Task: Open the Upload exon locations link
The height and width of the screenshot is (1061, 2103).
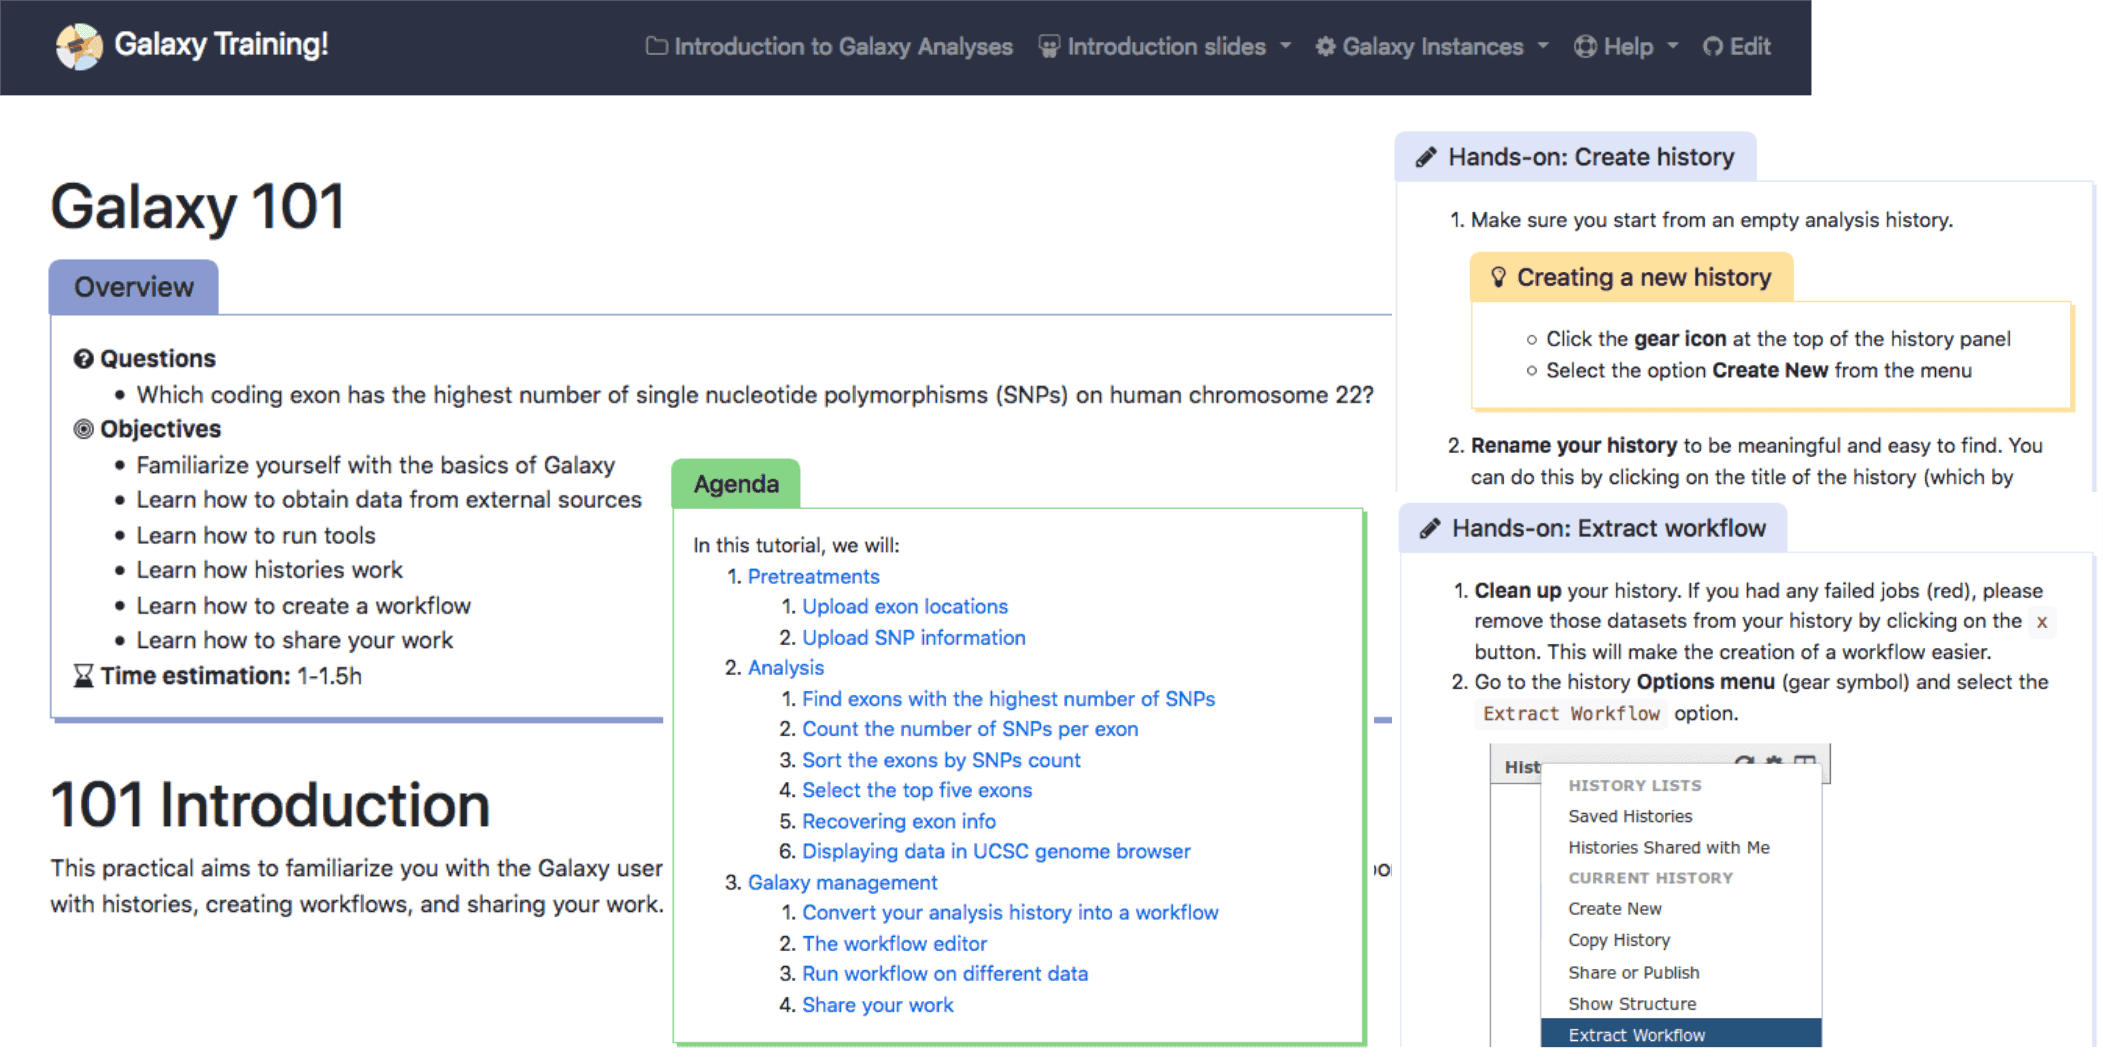Action: coord(905,606)
